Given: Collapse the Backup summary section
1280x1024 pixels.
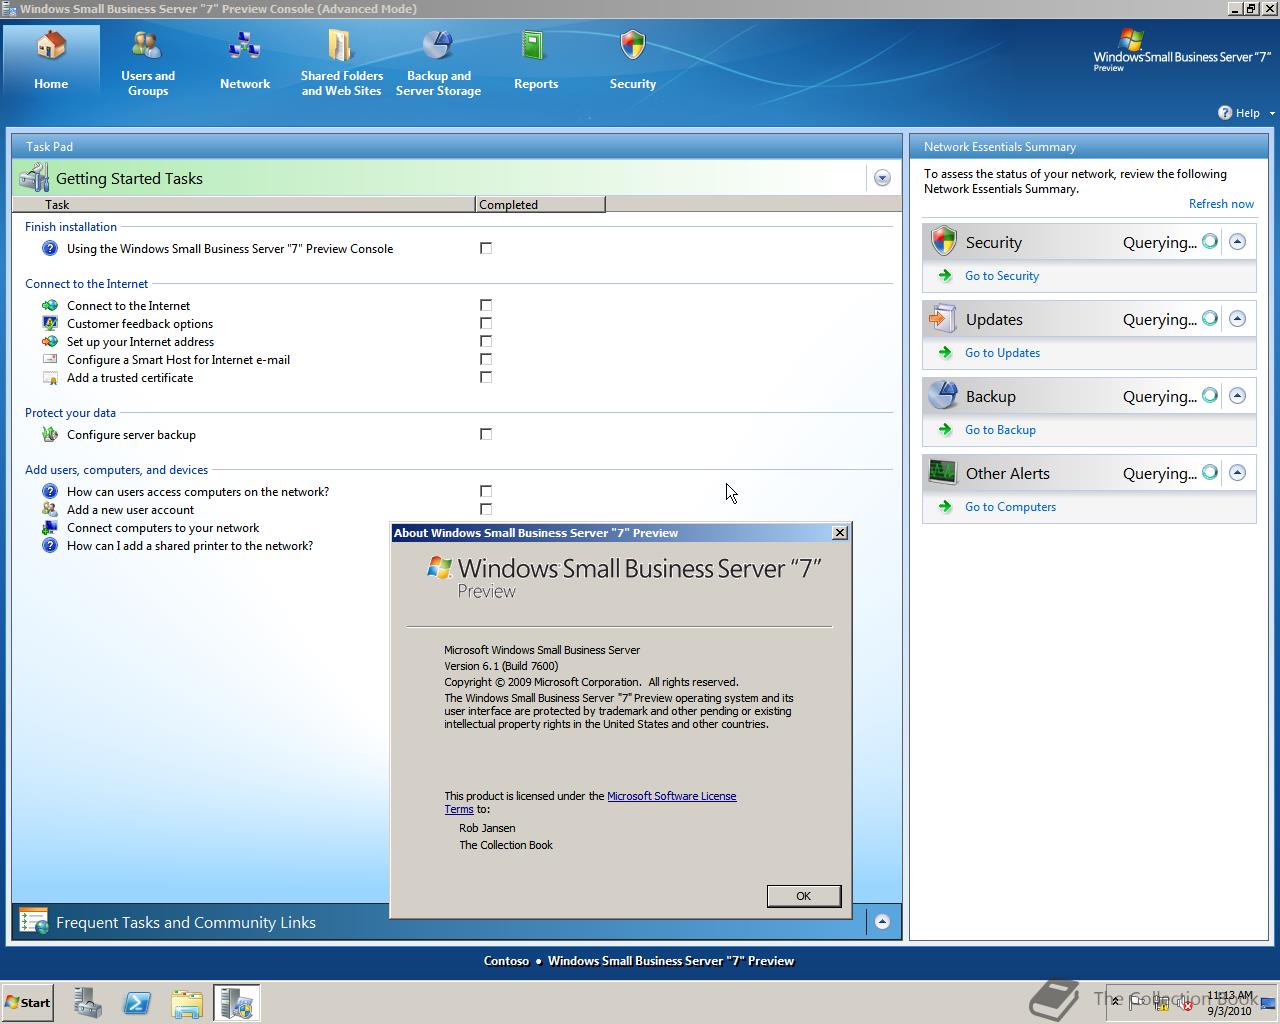Looking at the screenshot, I should 1237,395.
